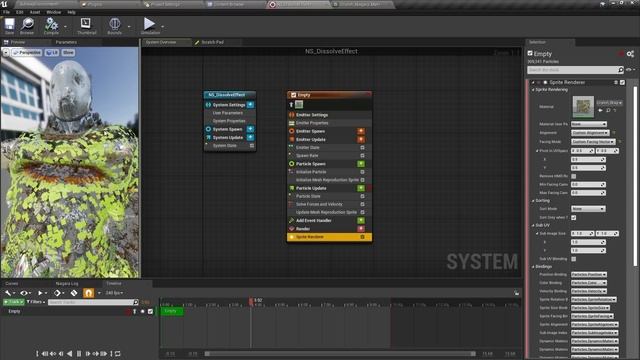Open details settings gear in Selection panel

(x=630, y=54)
